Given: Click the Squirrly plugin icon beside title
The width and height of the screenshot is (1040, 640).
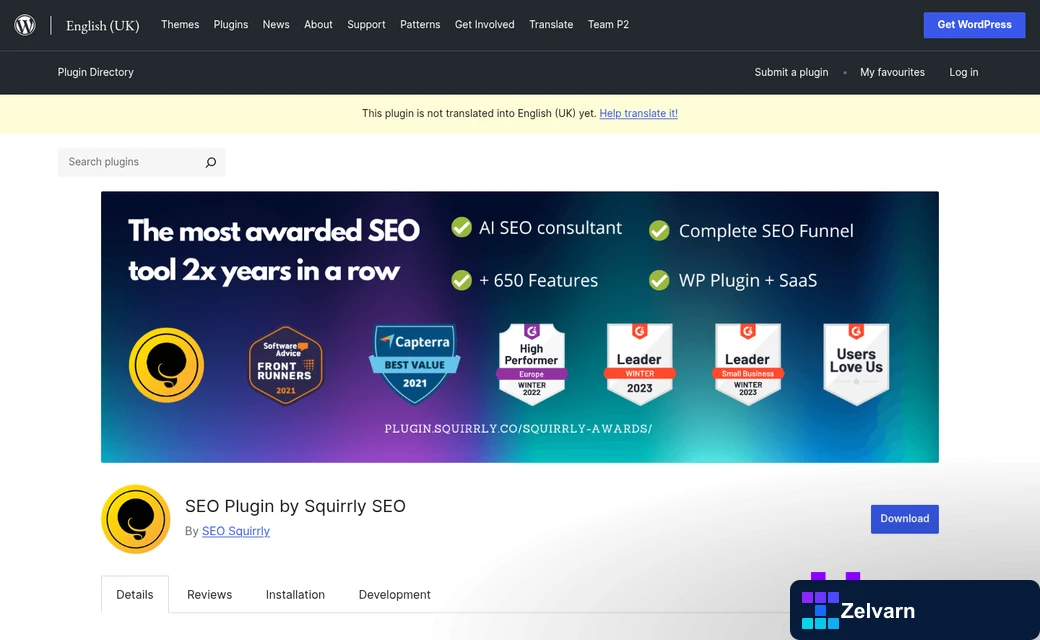Looking at the screenshot, I should [136, 519].
